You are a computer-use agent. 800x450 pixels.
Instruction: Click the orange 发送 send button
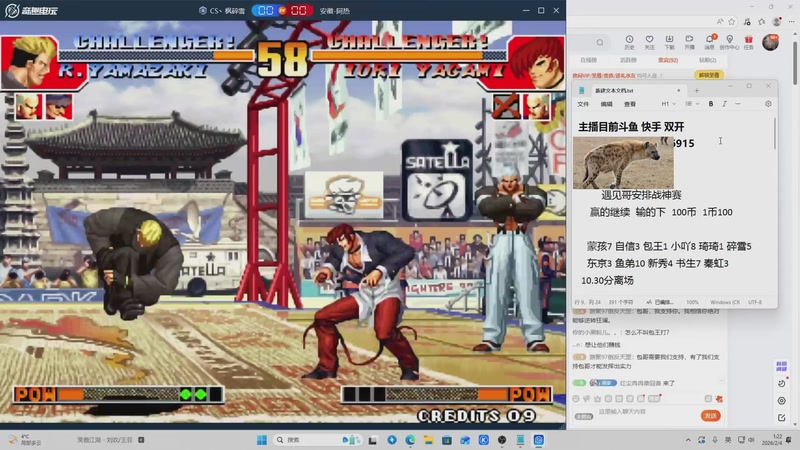(x=711, y=416)
